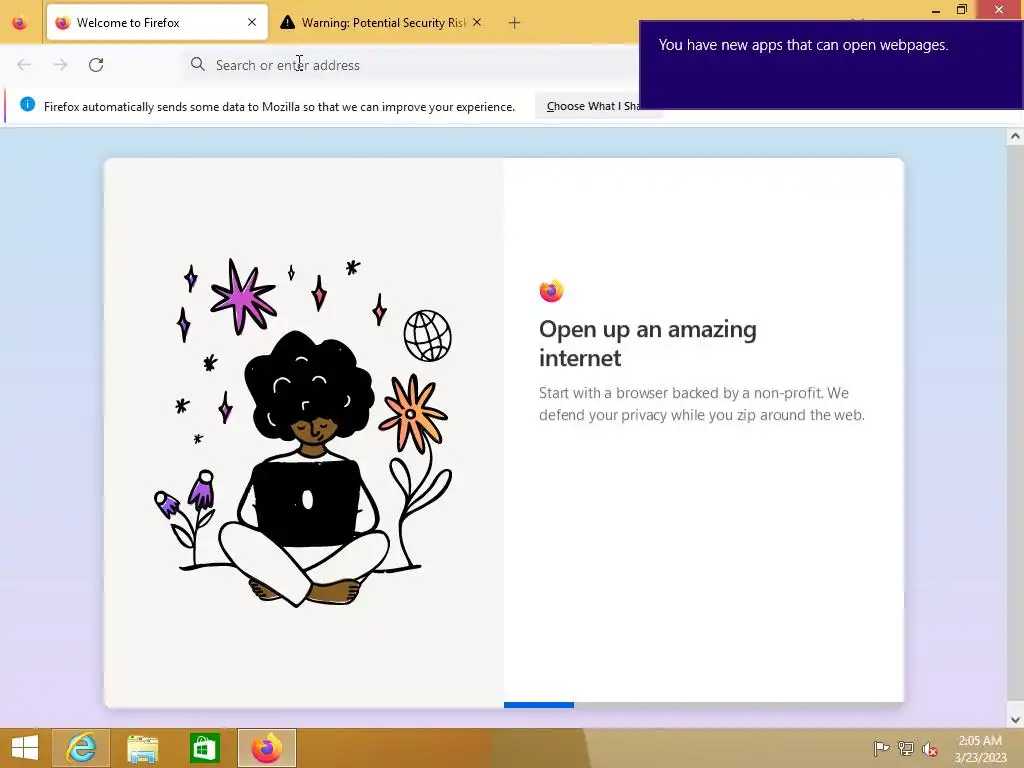Image resolution: width=1024 pixels, height=768 pixels.
Task: Click the Firefox View icon left of the tabs
Action: tap(20, 23)
